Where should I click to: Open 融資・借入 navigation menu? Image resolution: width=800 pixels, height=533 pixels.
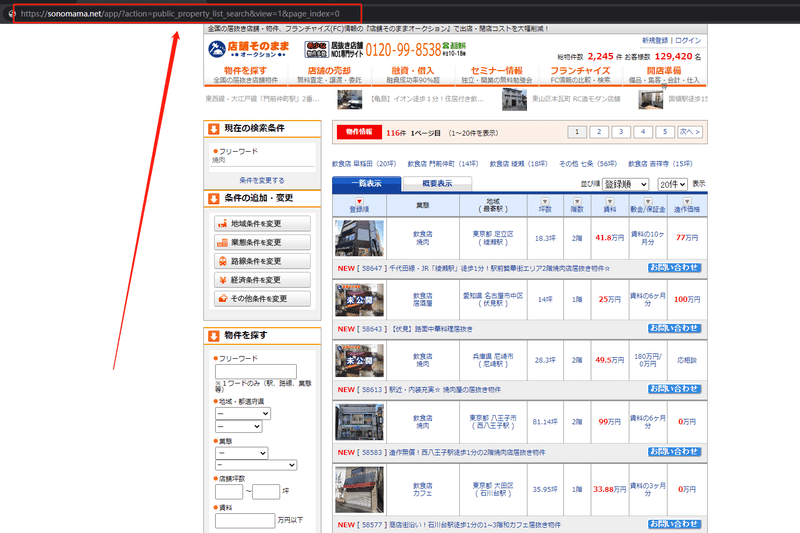pyautogui.click(x=413, y=74)
